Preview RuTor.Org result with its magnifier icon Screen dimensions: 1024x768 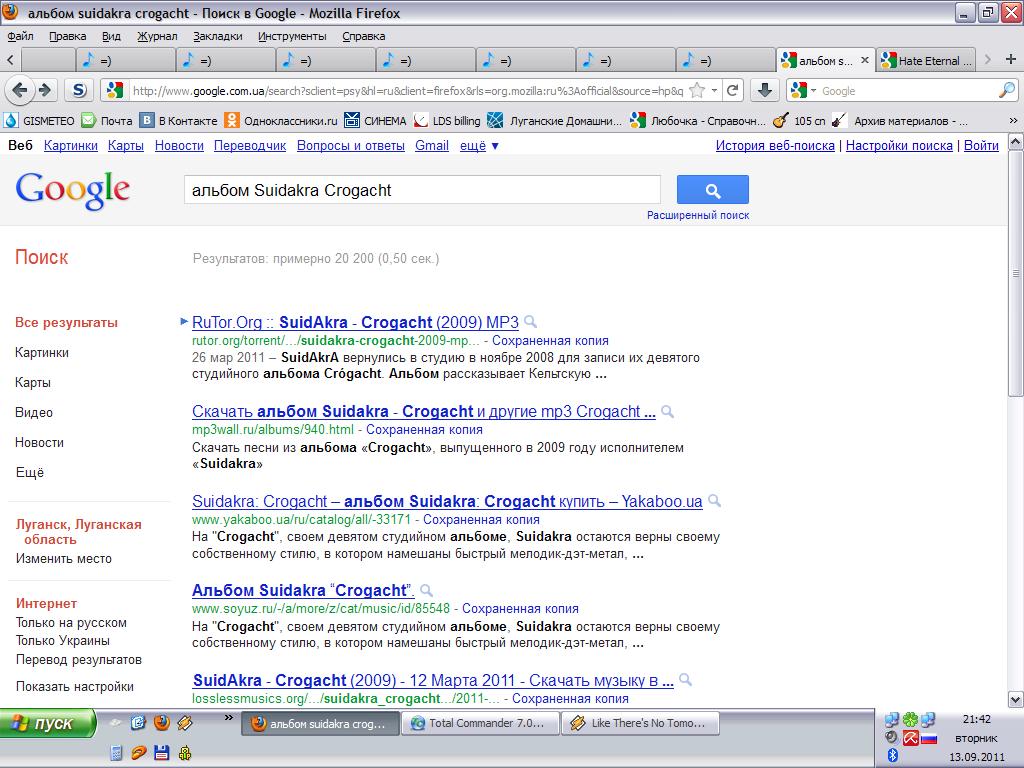pos(531,322)
